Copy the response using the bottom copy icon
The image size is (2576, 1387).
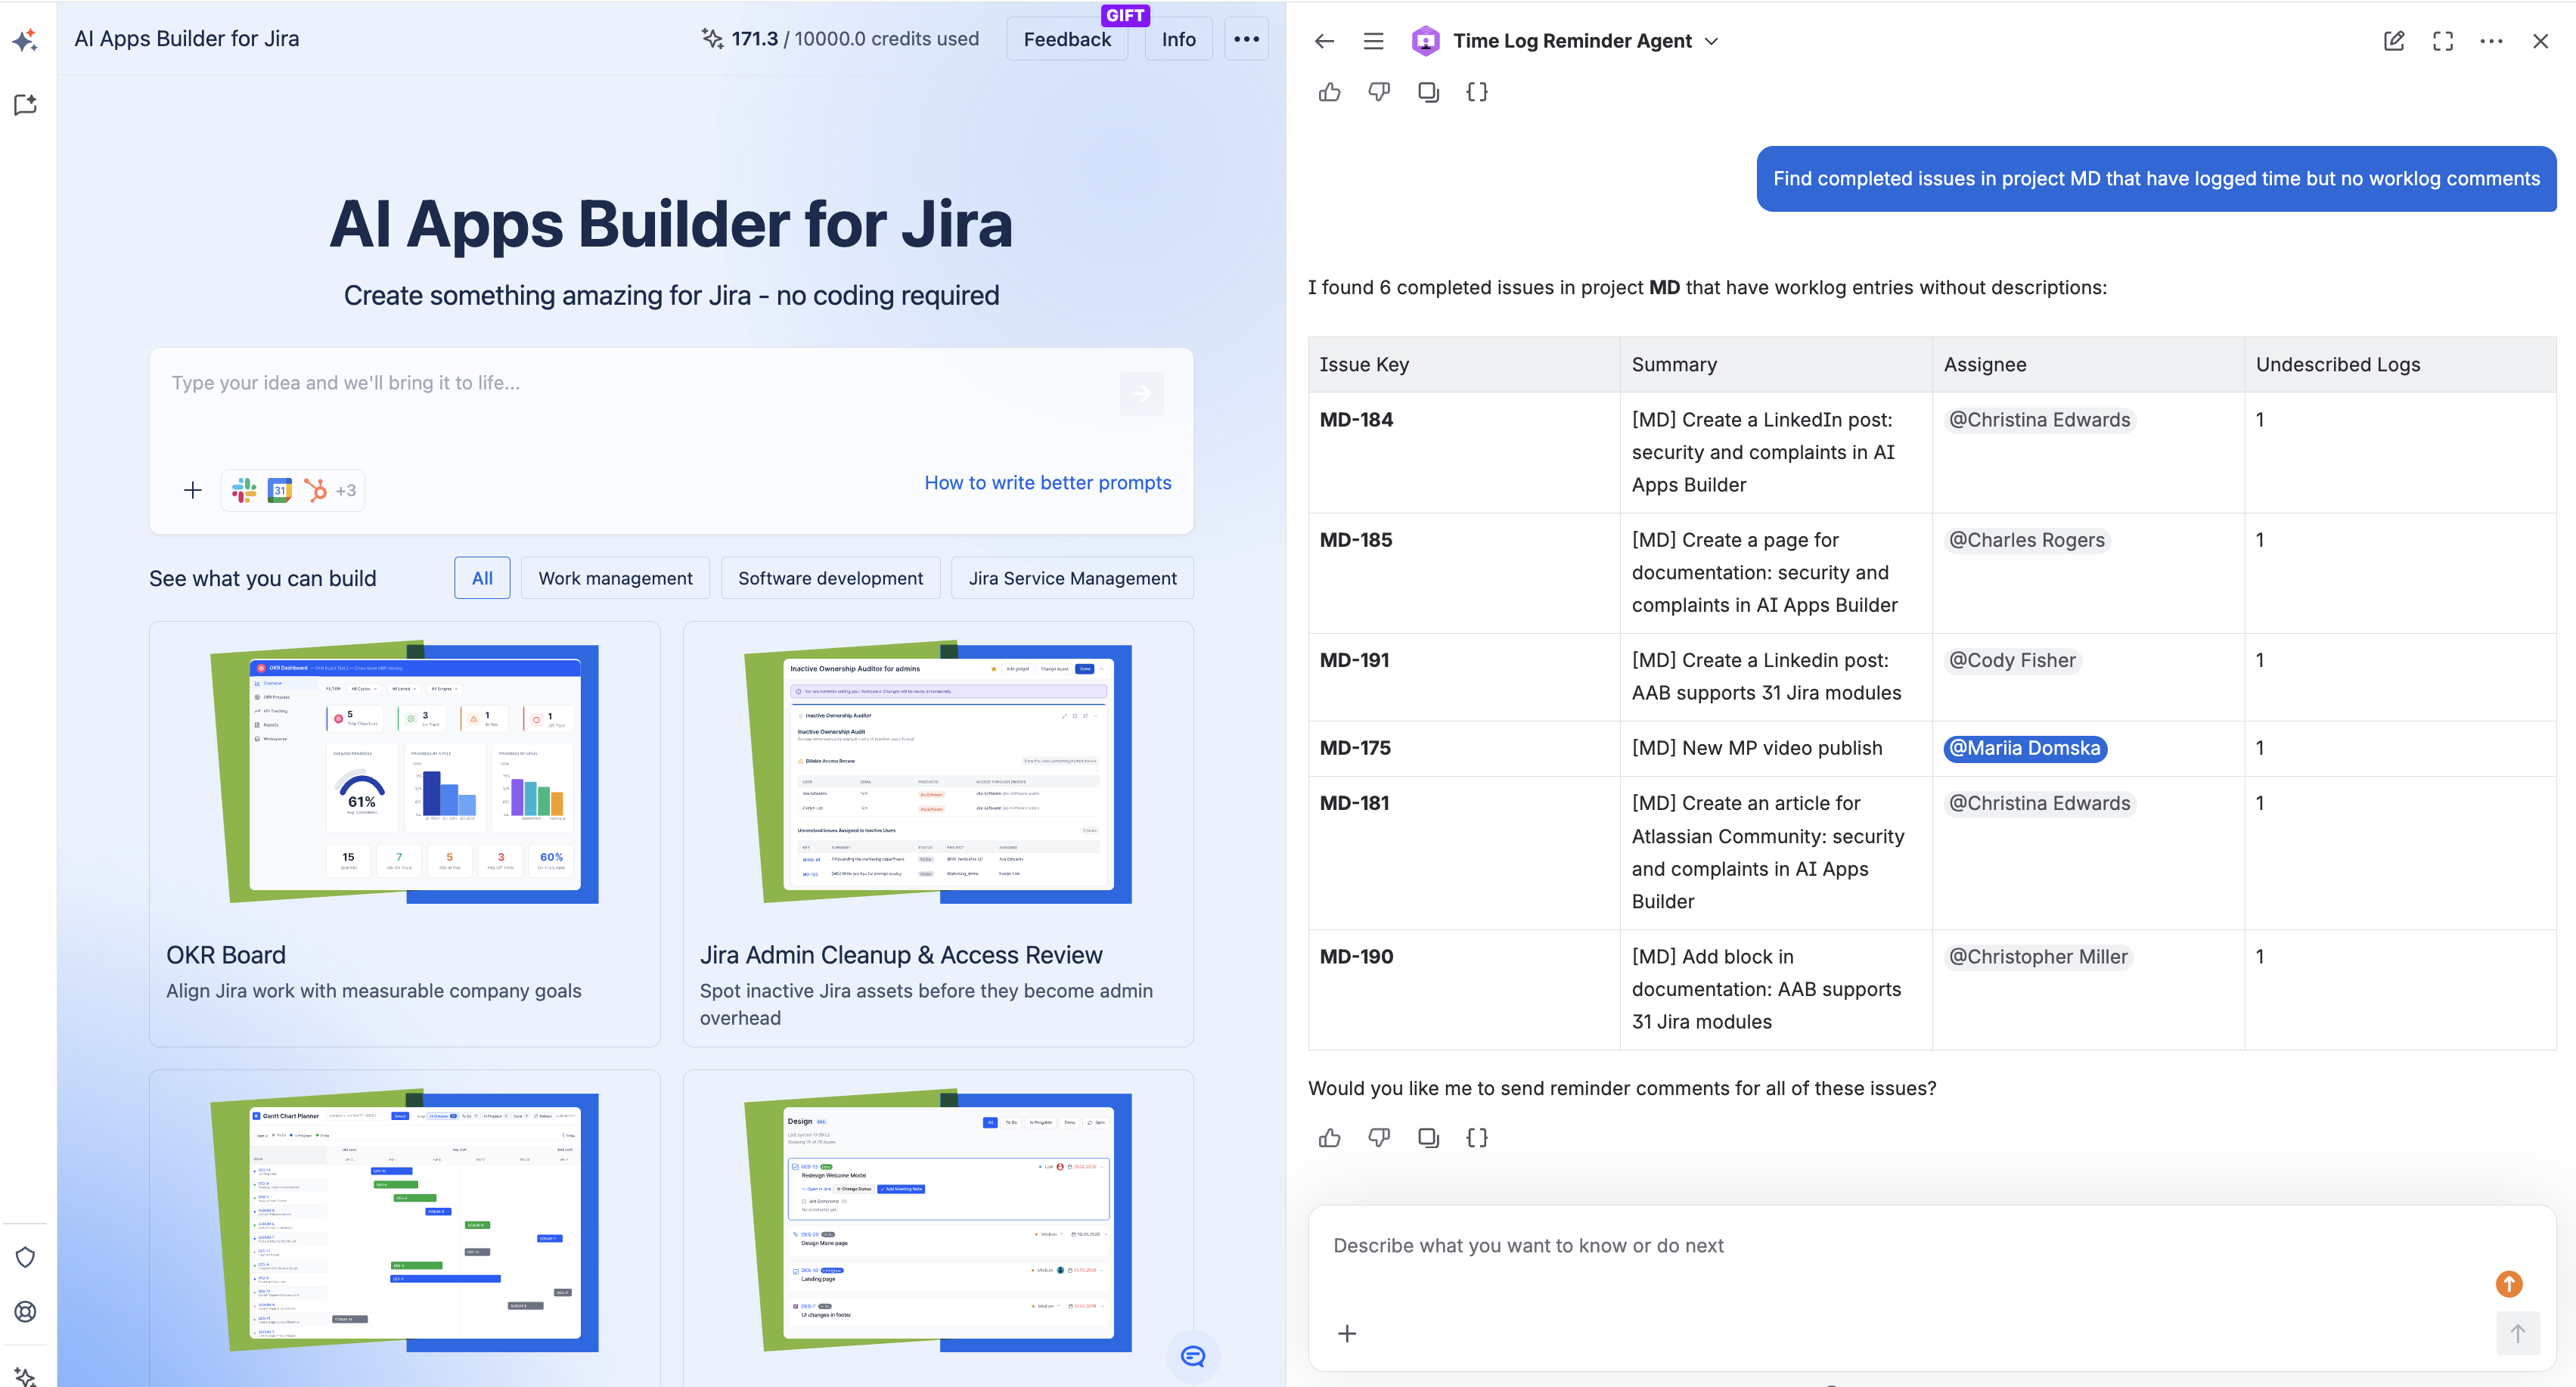click(x=1428, y=1137)
